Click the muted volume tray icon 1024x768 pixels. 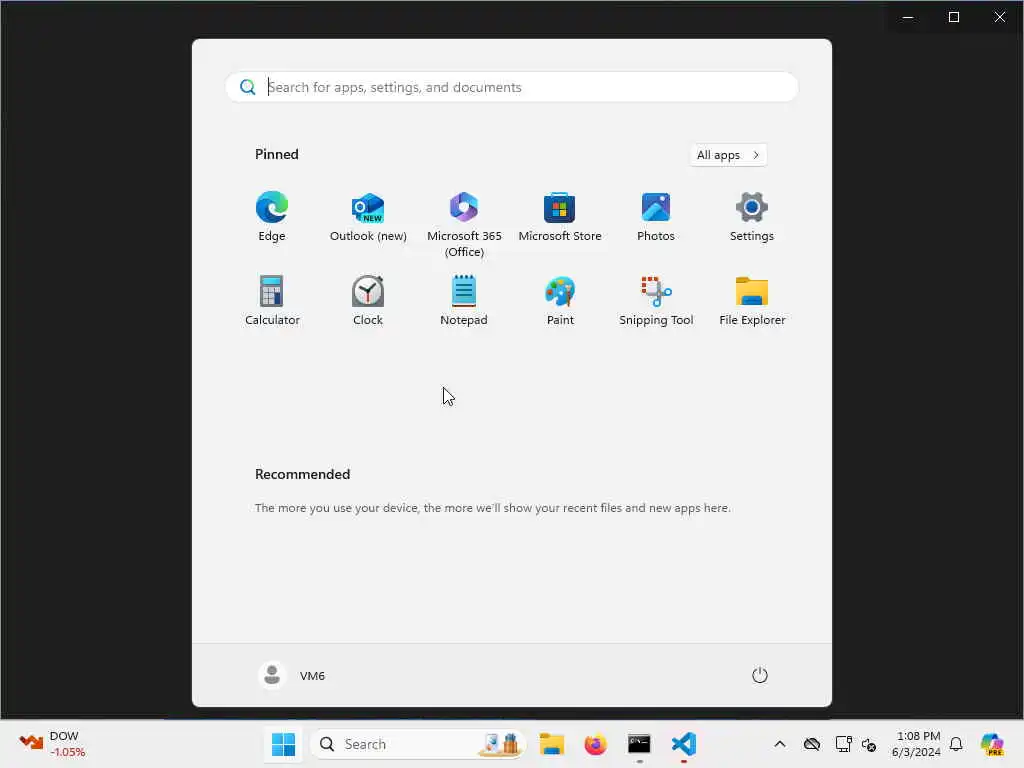869,744
